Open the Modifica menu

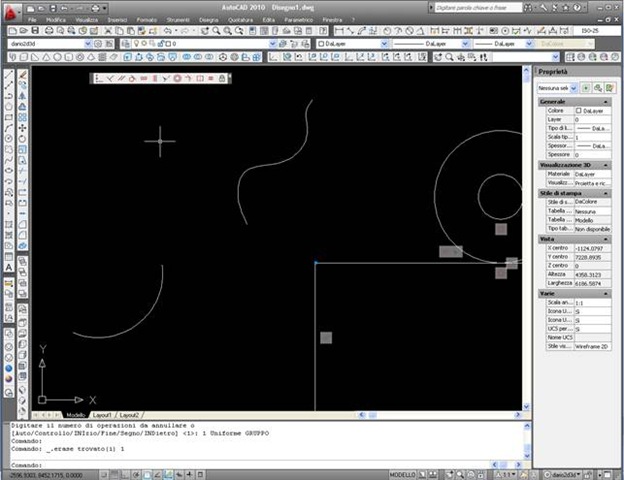pyautogui.click(x=56, y=20)
